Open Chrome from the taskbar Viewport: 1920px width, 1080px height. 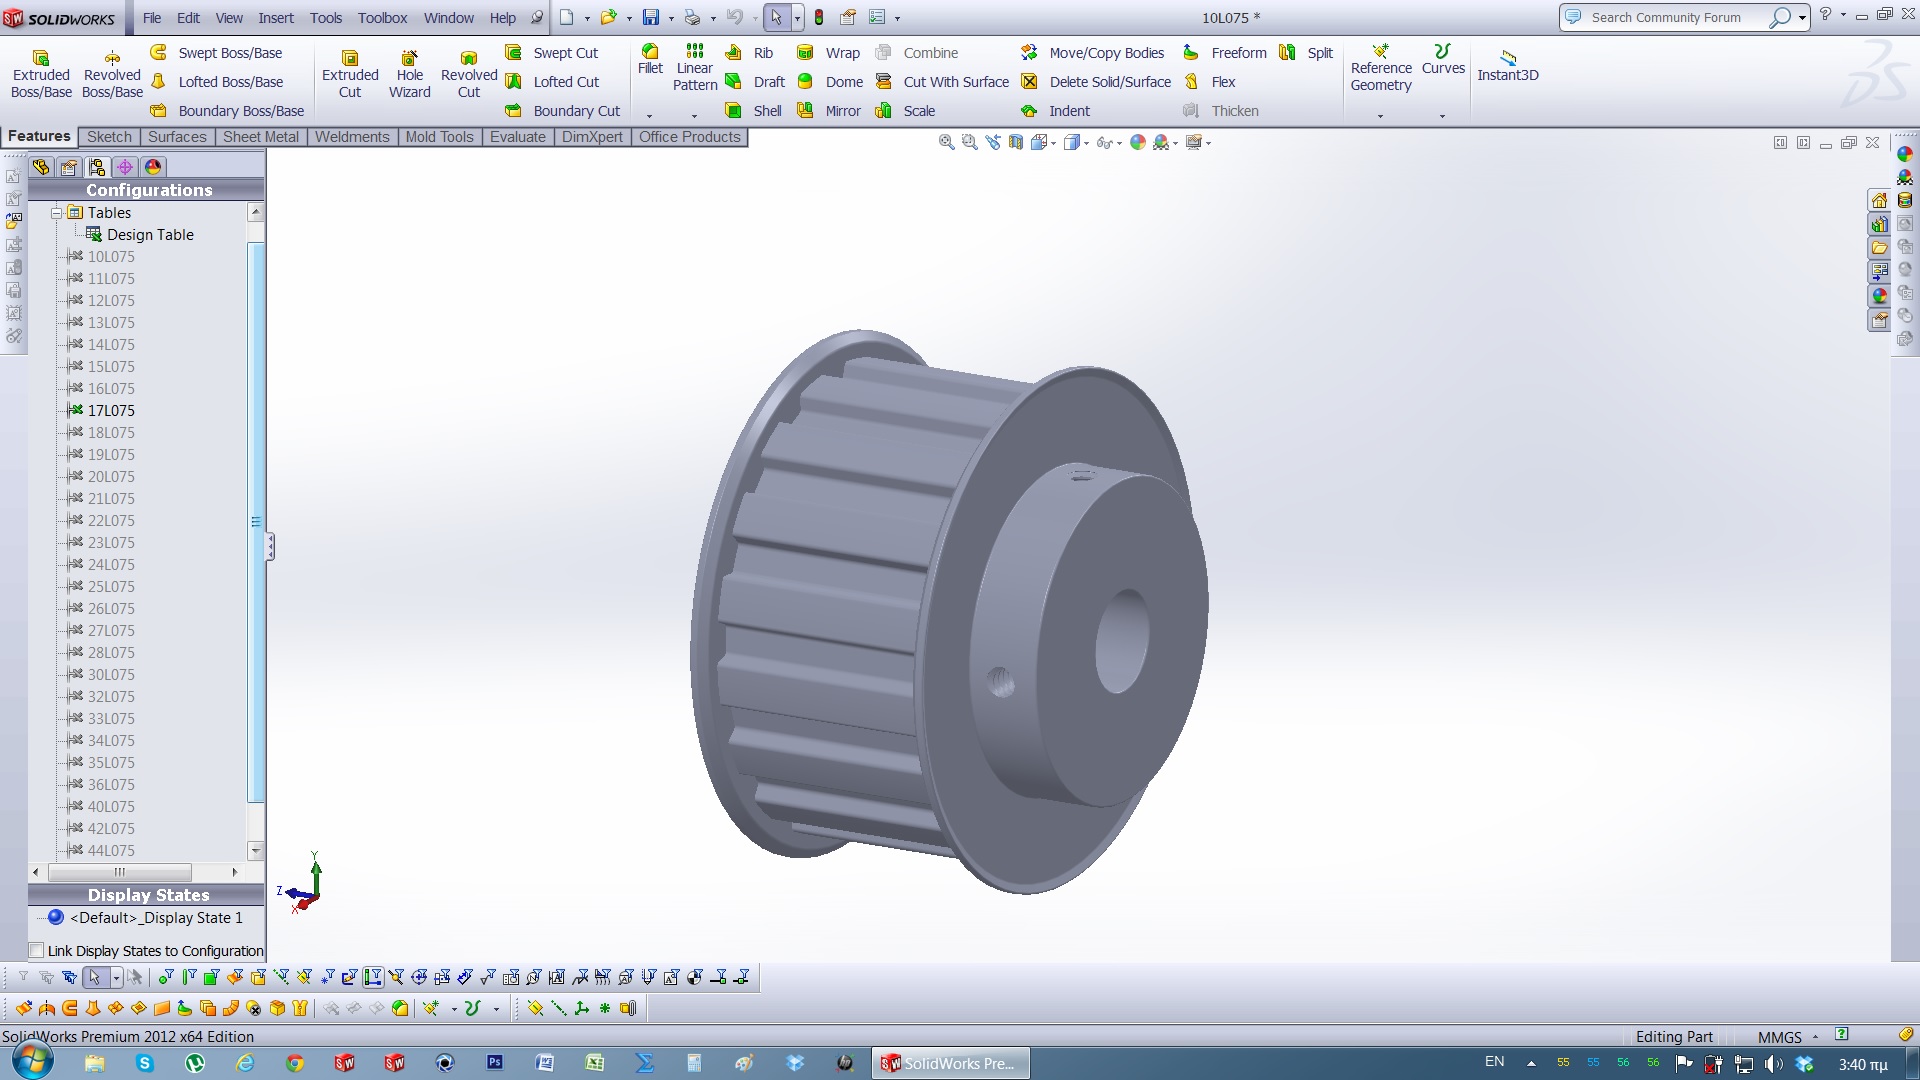295,1063
